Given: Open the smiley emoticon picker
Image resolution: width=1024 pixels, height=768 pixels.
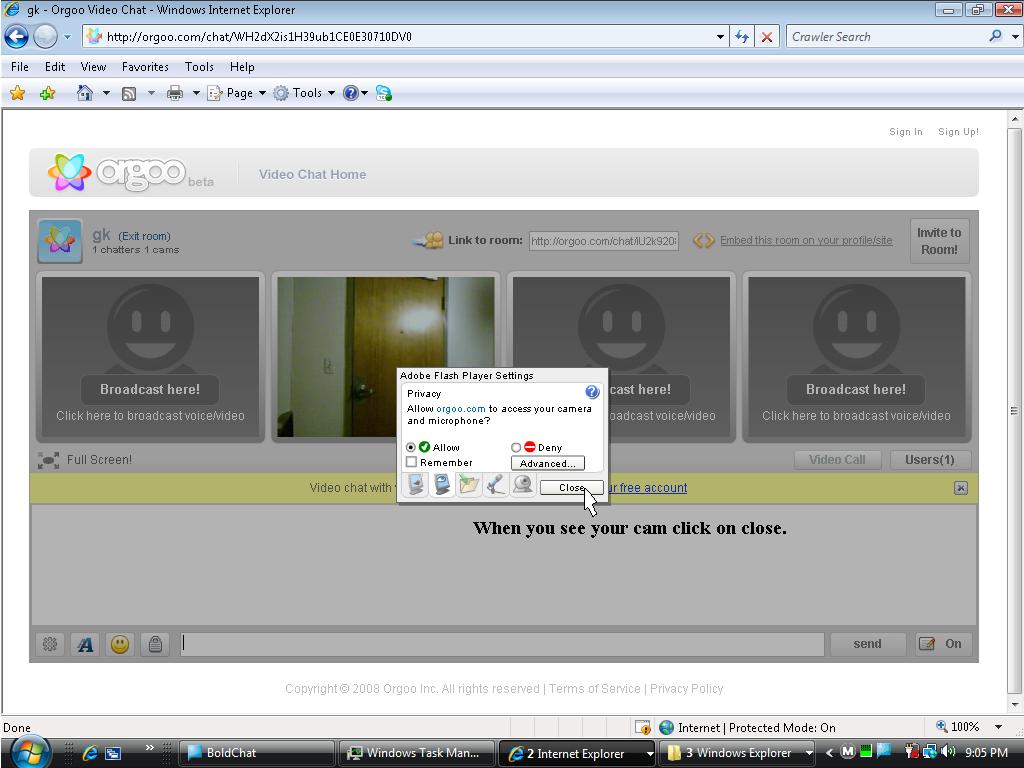Looking at the screenshot, I should 120,644.
